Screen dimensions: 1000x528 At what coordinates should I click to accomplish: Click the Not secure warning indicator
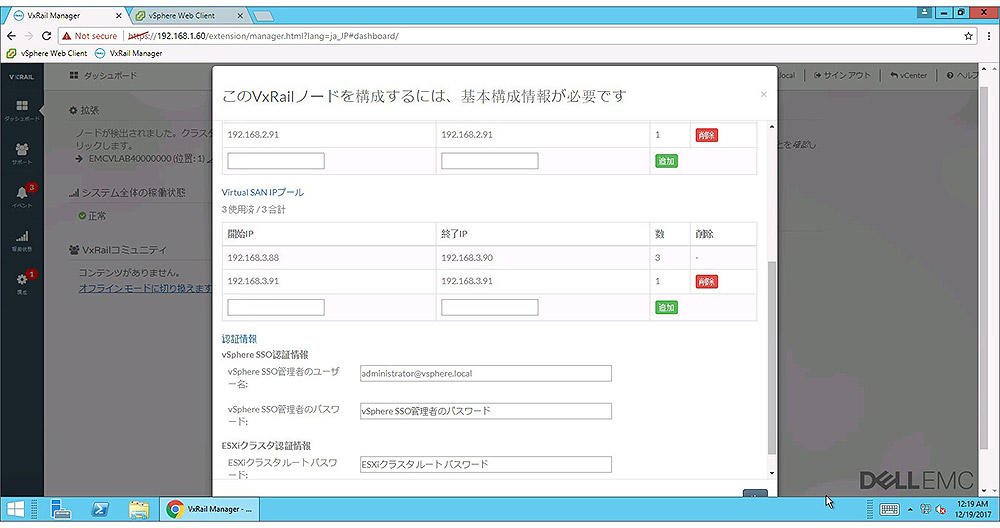tap(89, 36)
